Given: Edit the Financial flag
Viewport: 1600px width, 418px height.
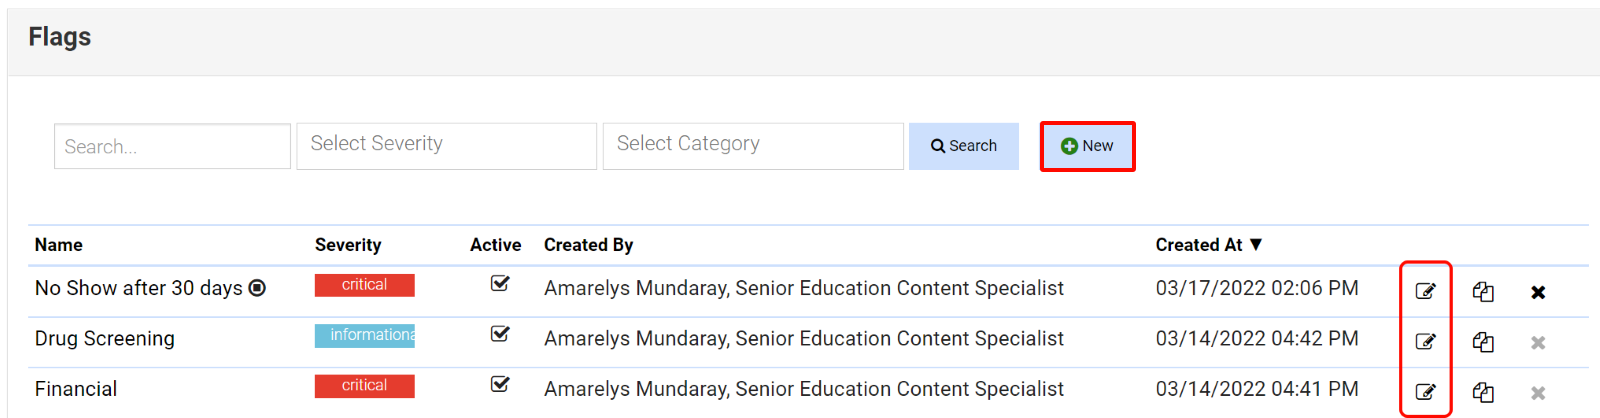Looking at the screenshot, I should click(1425, 392).
